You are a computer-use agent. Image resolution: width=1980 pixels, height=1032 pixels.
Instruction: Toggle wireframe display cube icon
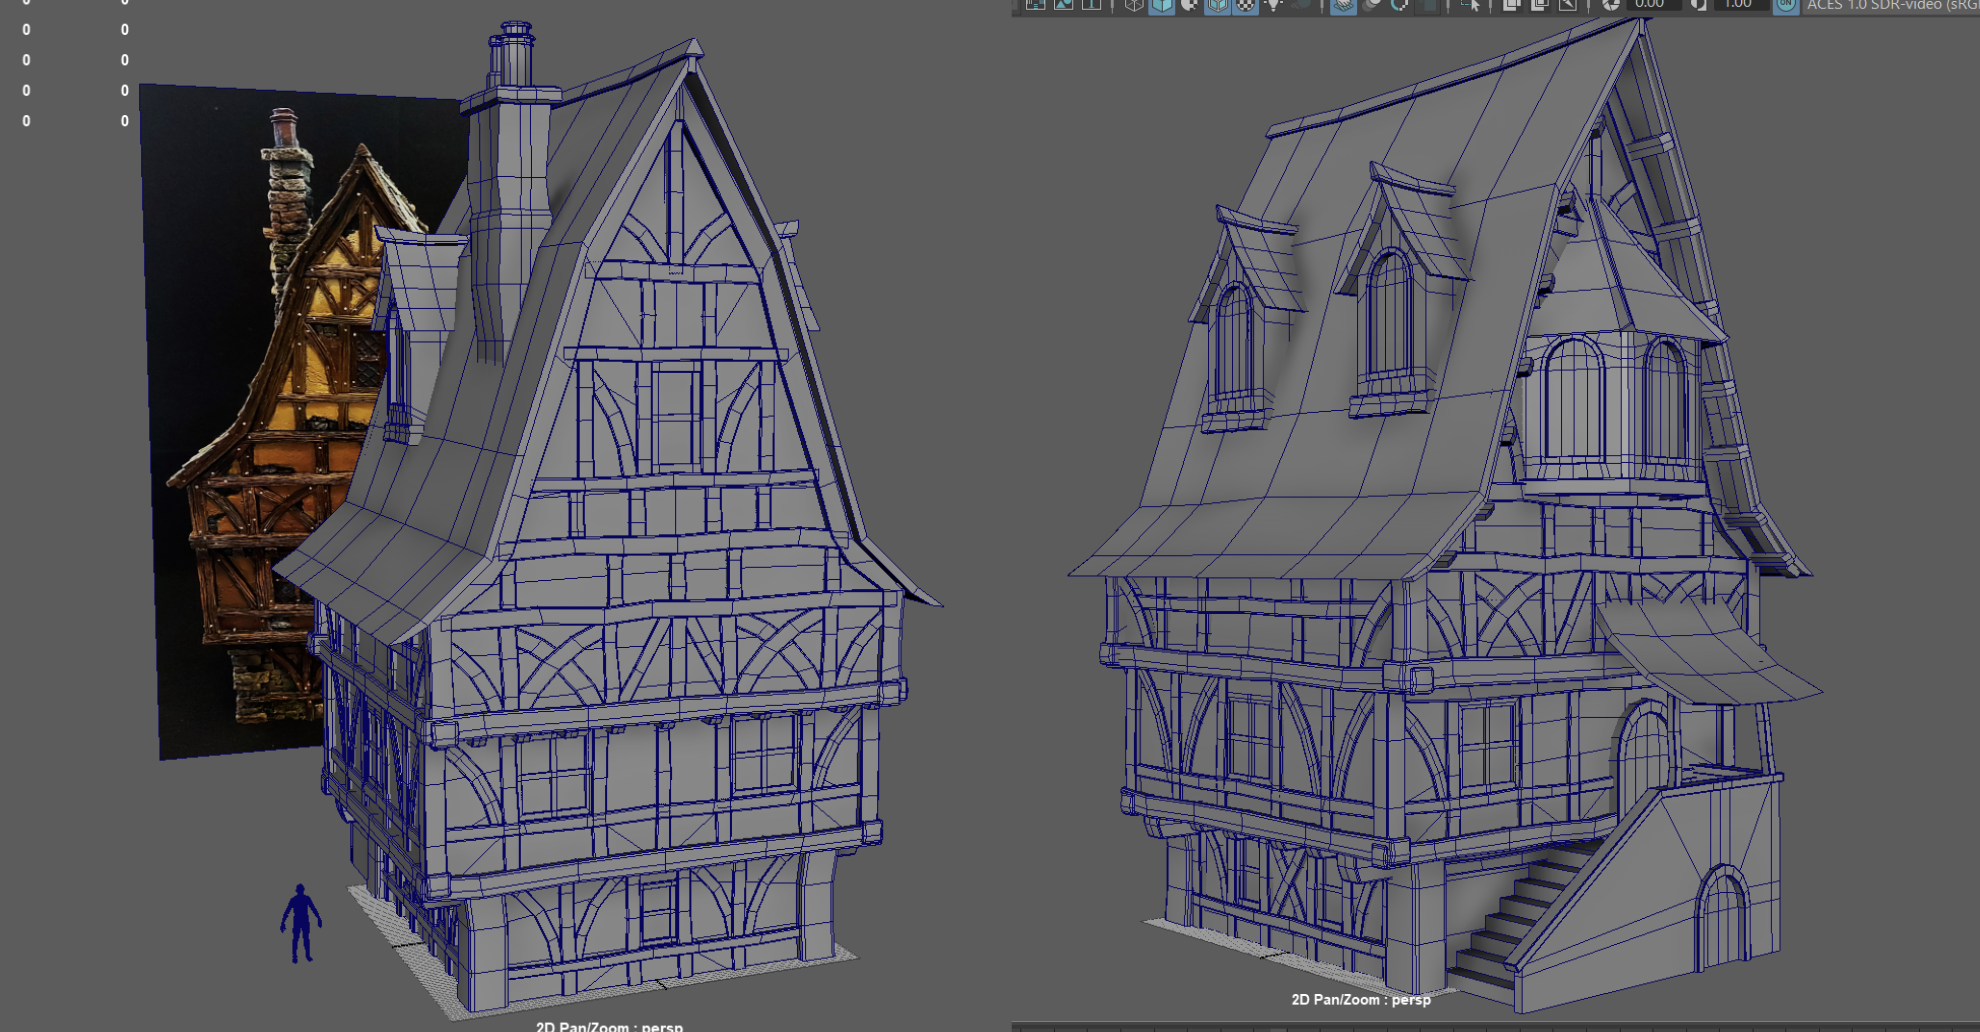point(1133,5)
